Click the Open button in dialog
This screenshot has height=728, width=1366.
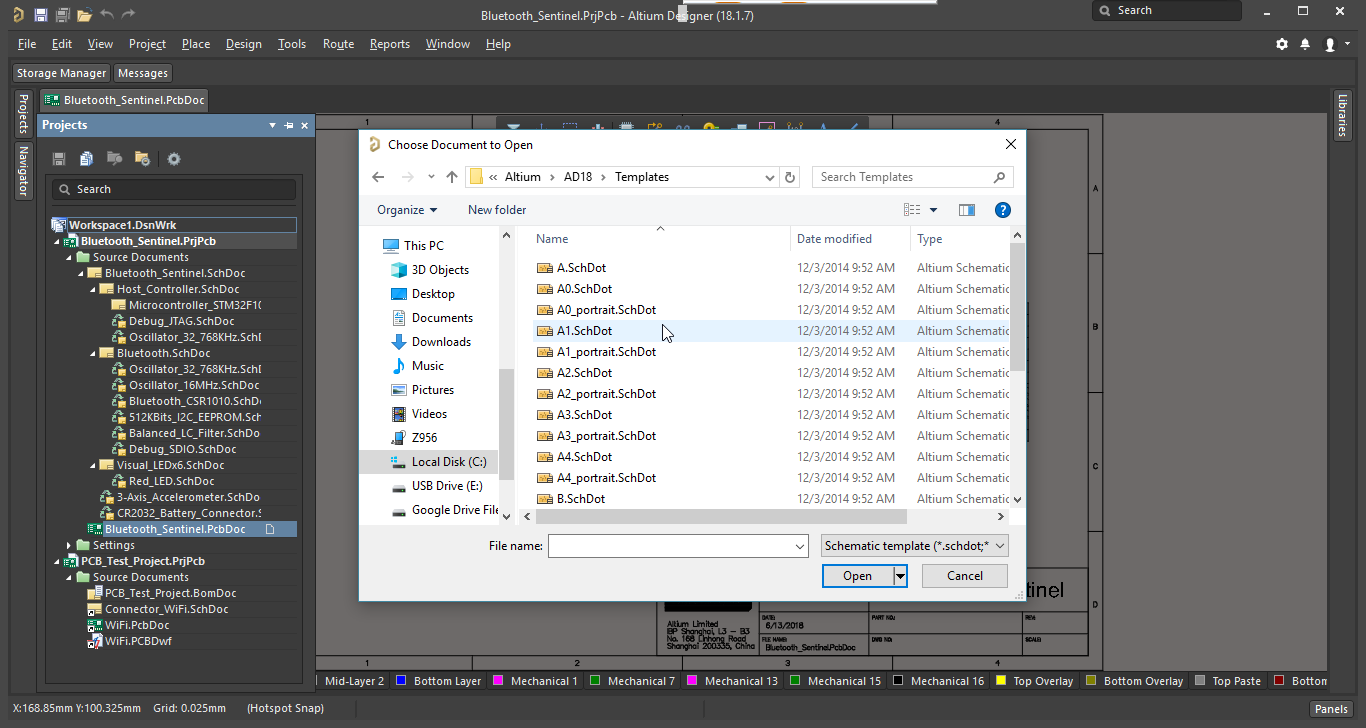[x=857, y=576]
